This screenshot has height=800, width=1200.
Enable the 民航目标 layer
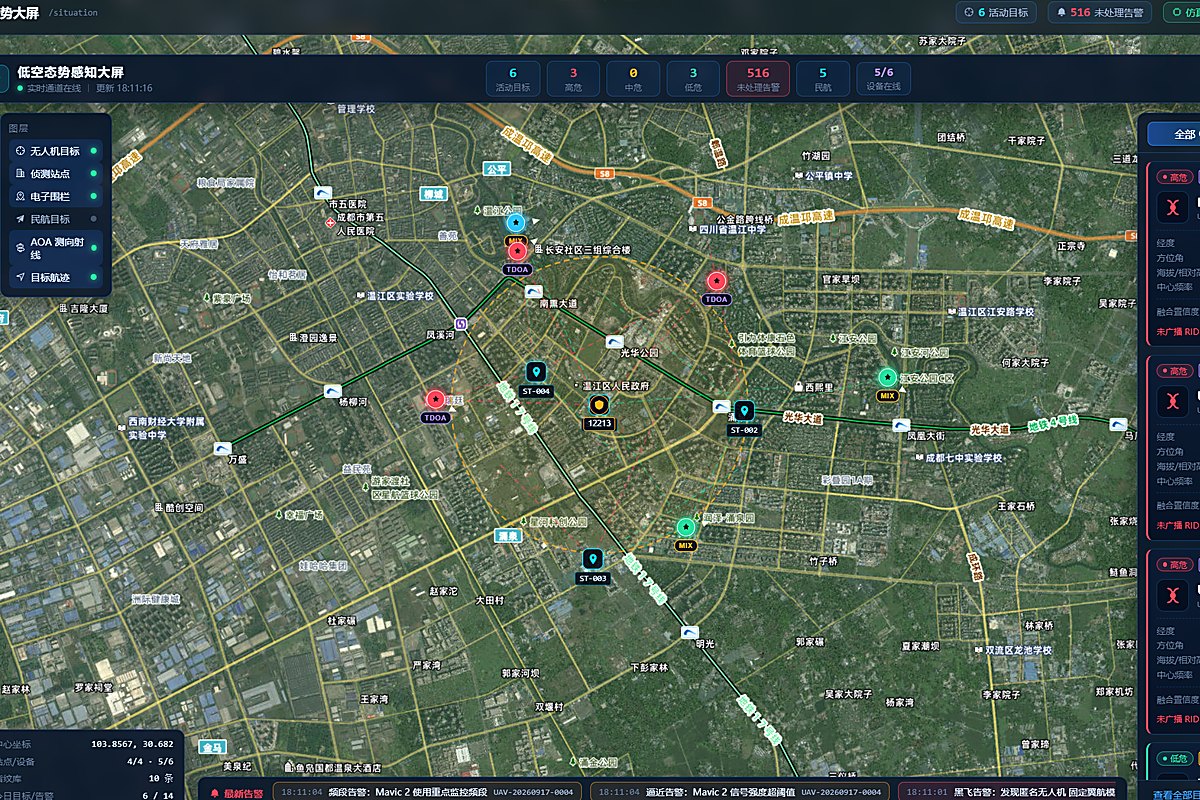(x=56, y=219)
